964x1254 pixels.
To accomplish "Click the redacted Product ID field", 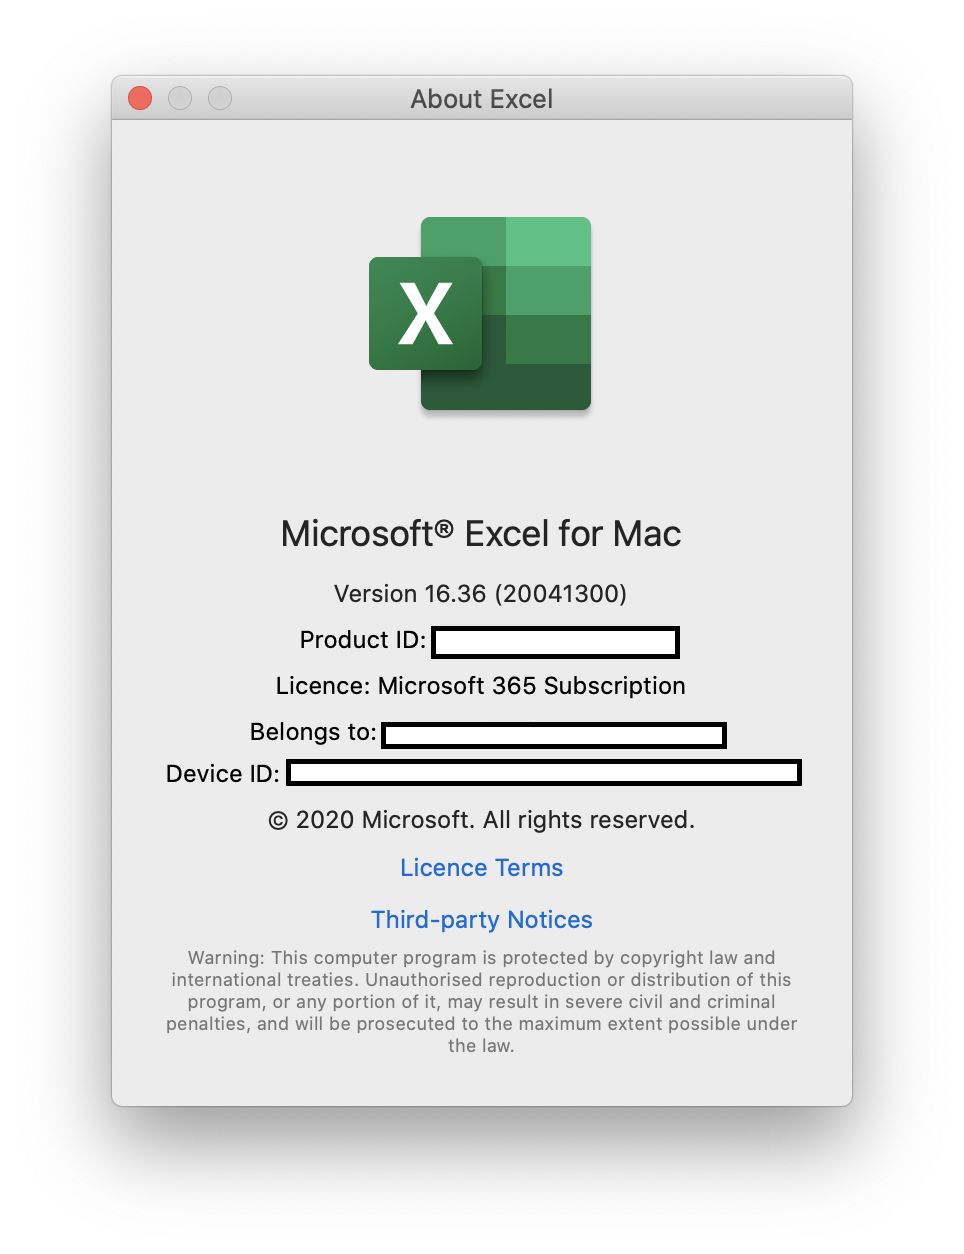I will 556,642.
